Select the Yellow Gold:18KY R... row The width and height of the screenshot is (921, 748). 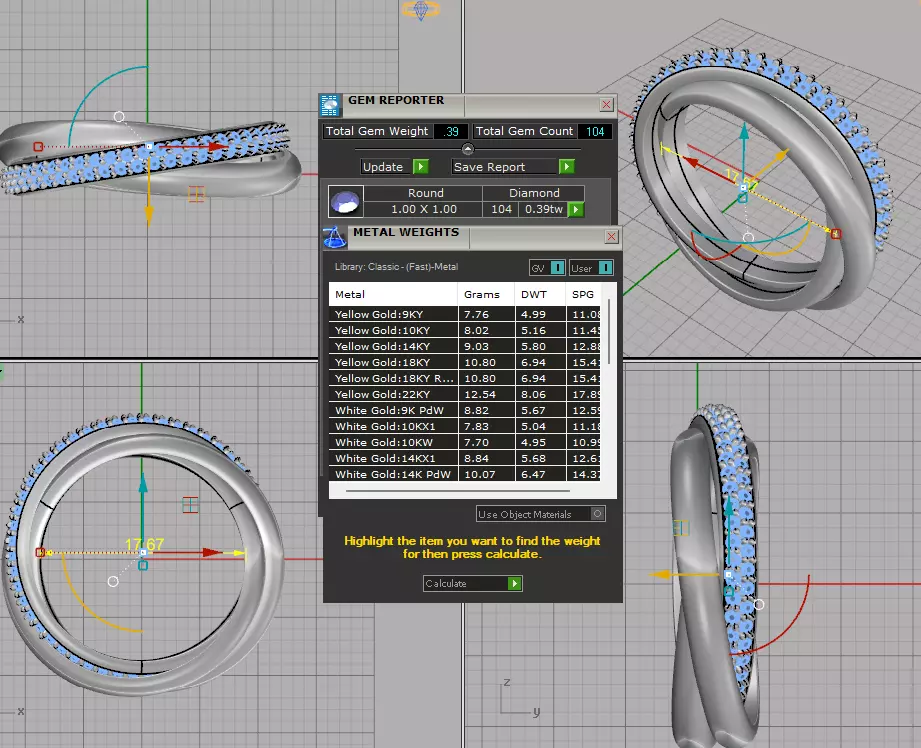tap(465, 378)
